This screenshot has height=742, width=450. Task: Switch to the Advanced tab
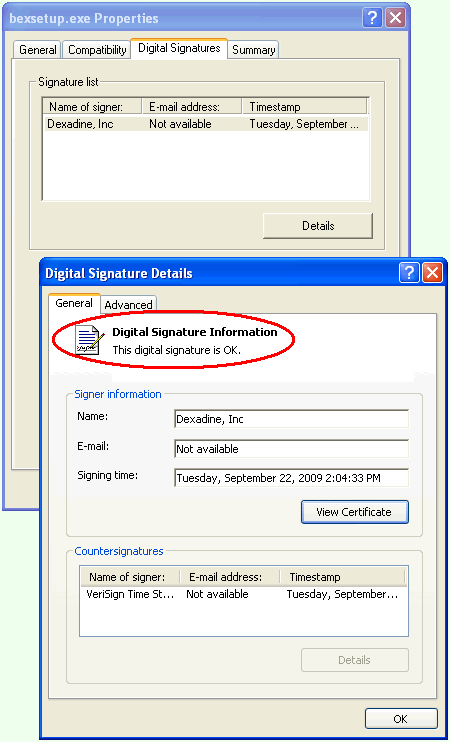click(129, 305)
